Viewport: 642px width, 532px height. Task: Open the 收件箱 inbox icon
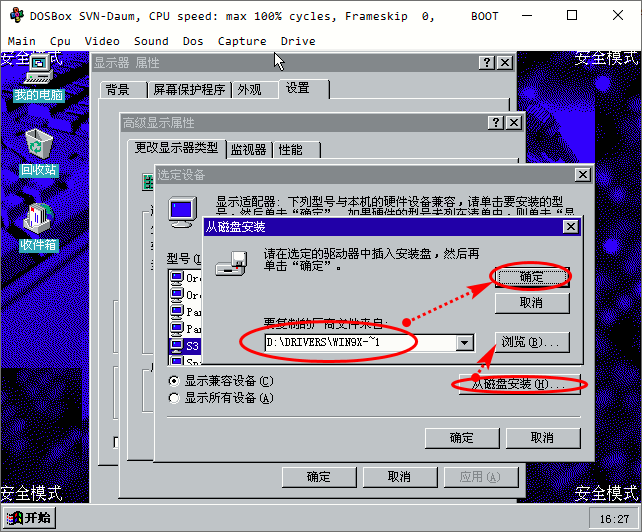click(x=38, y=227)
